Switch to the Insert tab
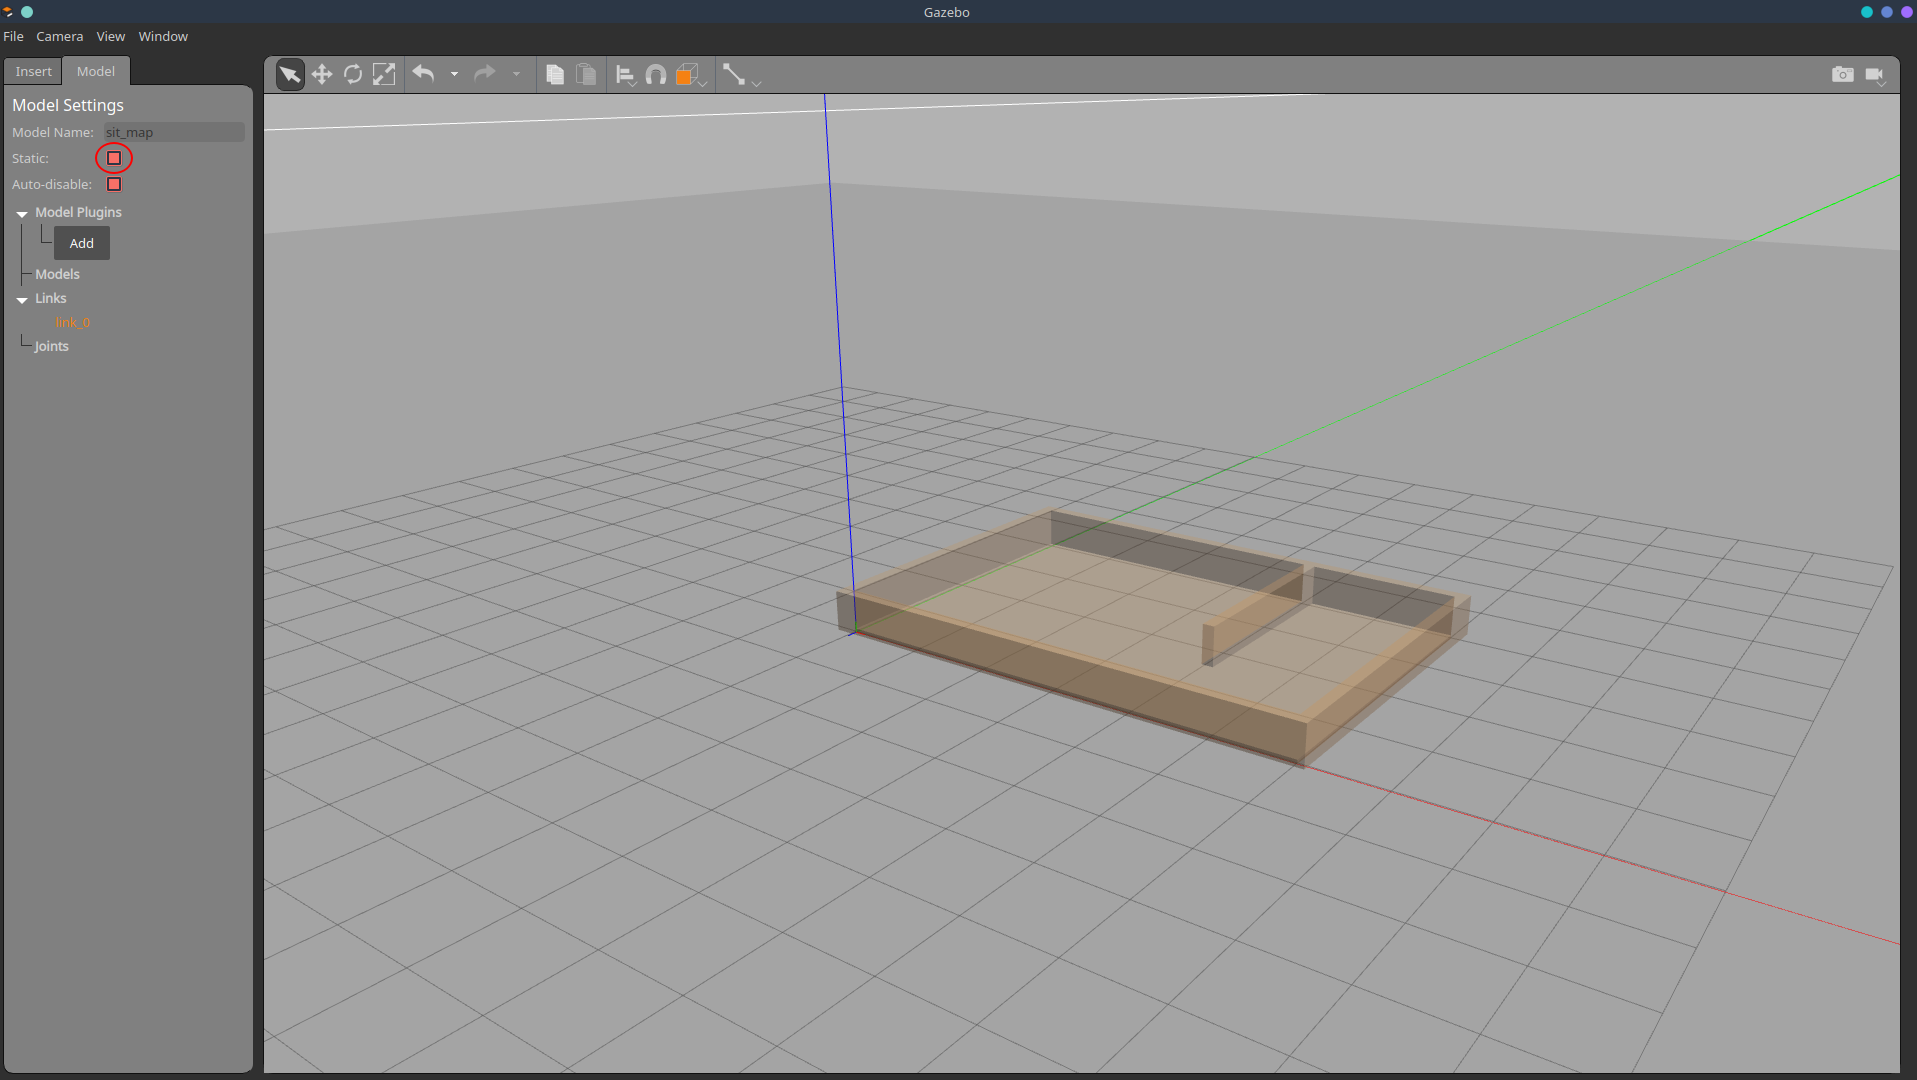 pyautogui.click(x=33, y=71)
